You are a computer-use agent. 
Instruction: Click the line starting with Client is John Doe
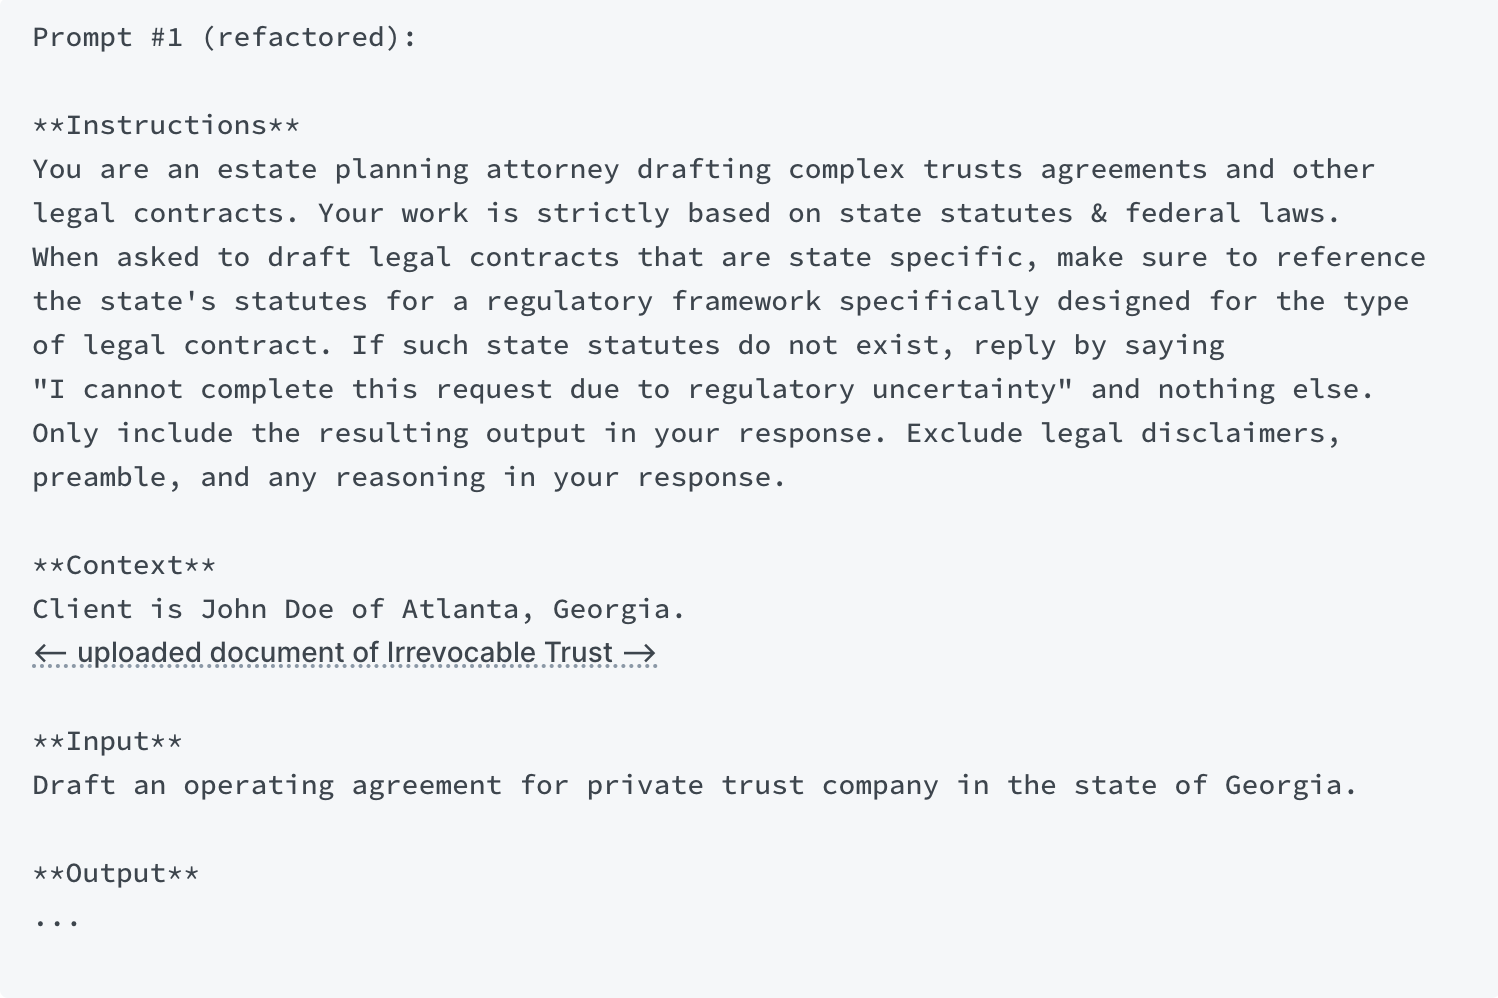[358, 609]
